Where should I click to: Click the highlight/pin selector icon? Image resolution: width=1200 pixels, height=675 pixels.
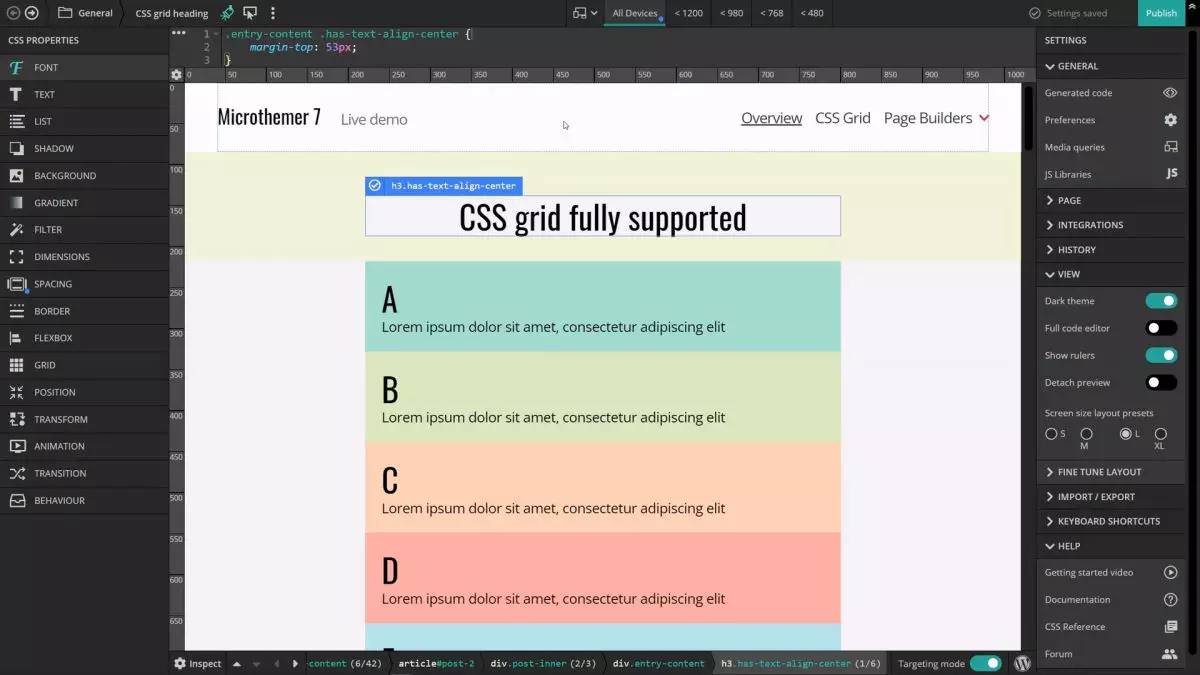(227, 13)
